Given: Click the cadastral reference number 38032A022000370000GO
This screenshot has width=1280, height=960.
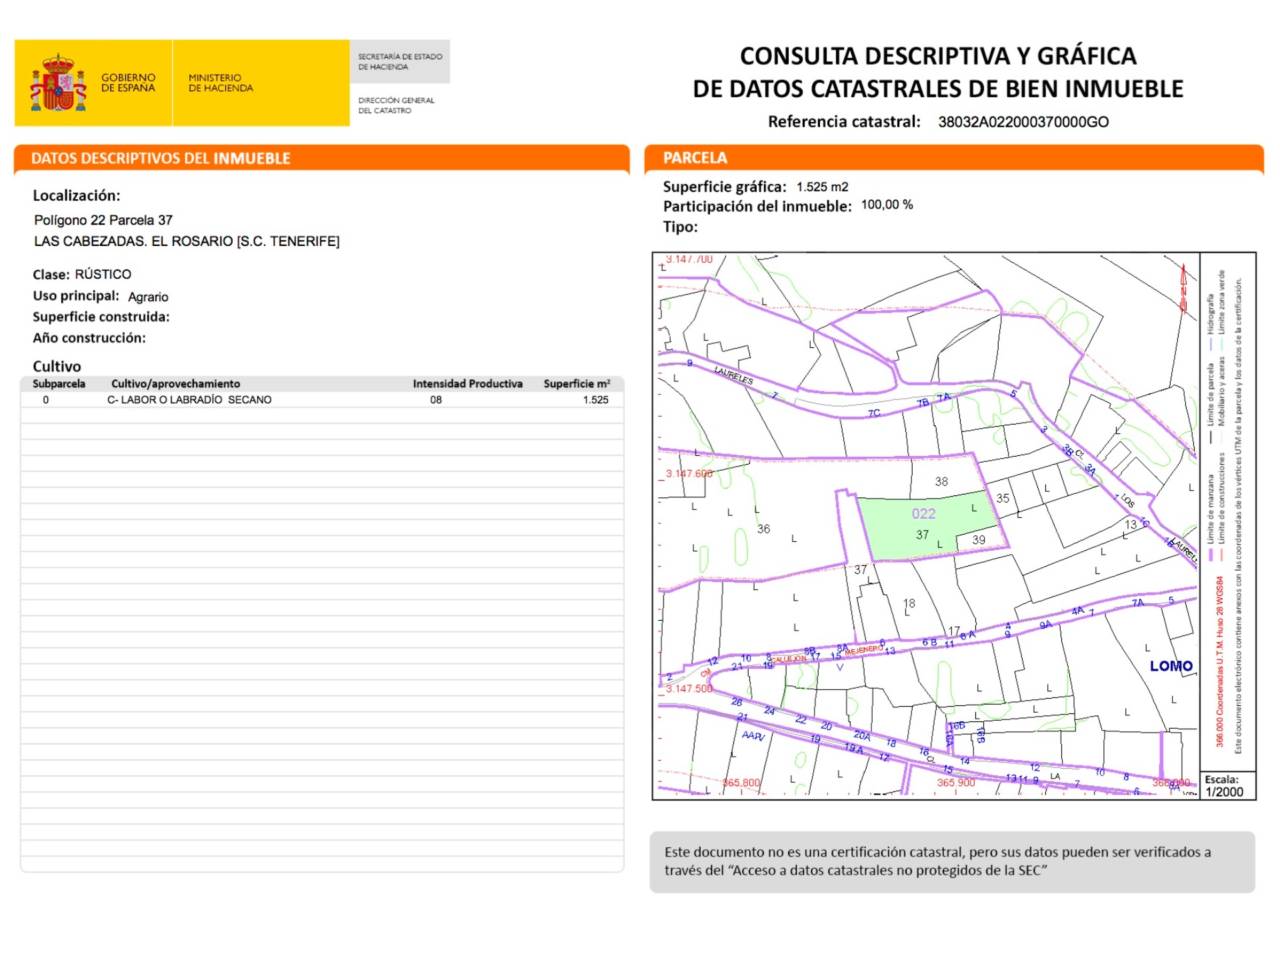Looking at the screenshot, I should point(1023,122).
